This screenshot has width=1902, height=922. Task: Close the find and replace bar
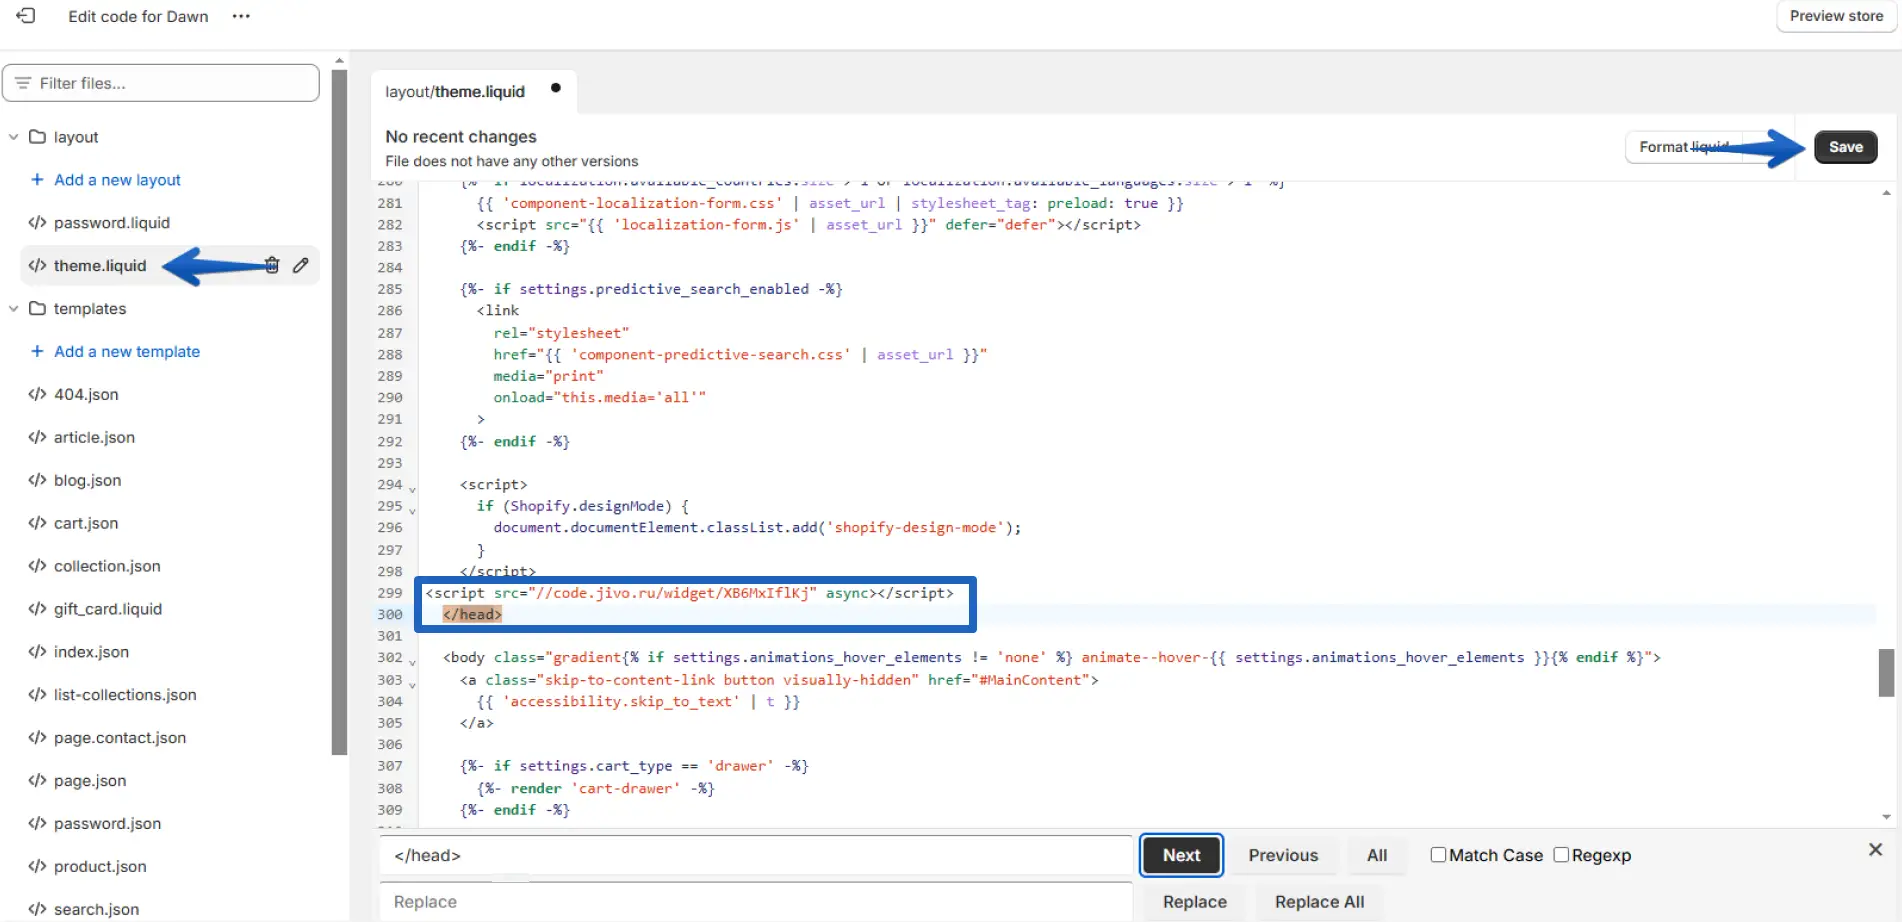1875,849
